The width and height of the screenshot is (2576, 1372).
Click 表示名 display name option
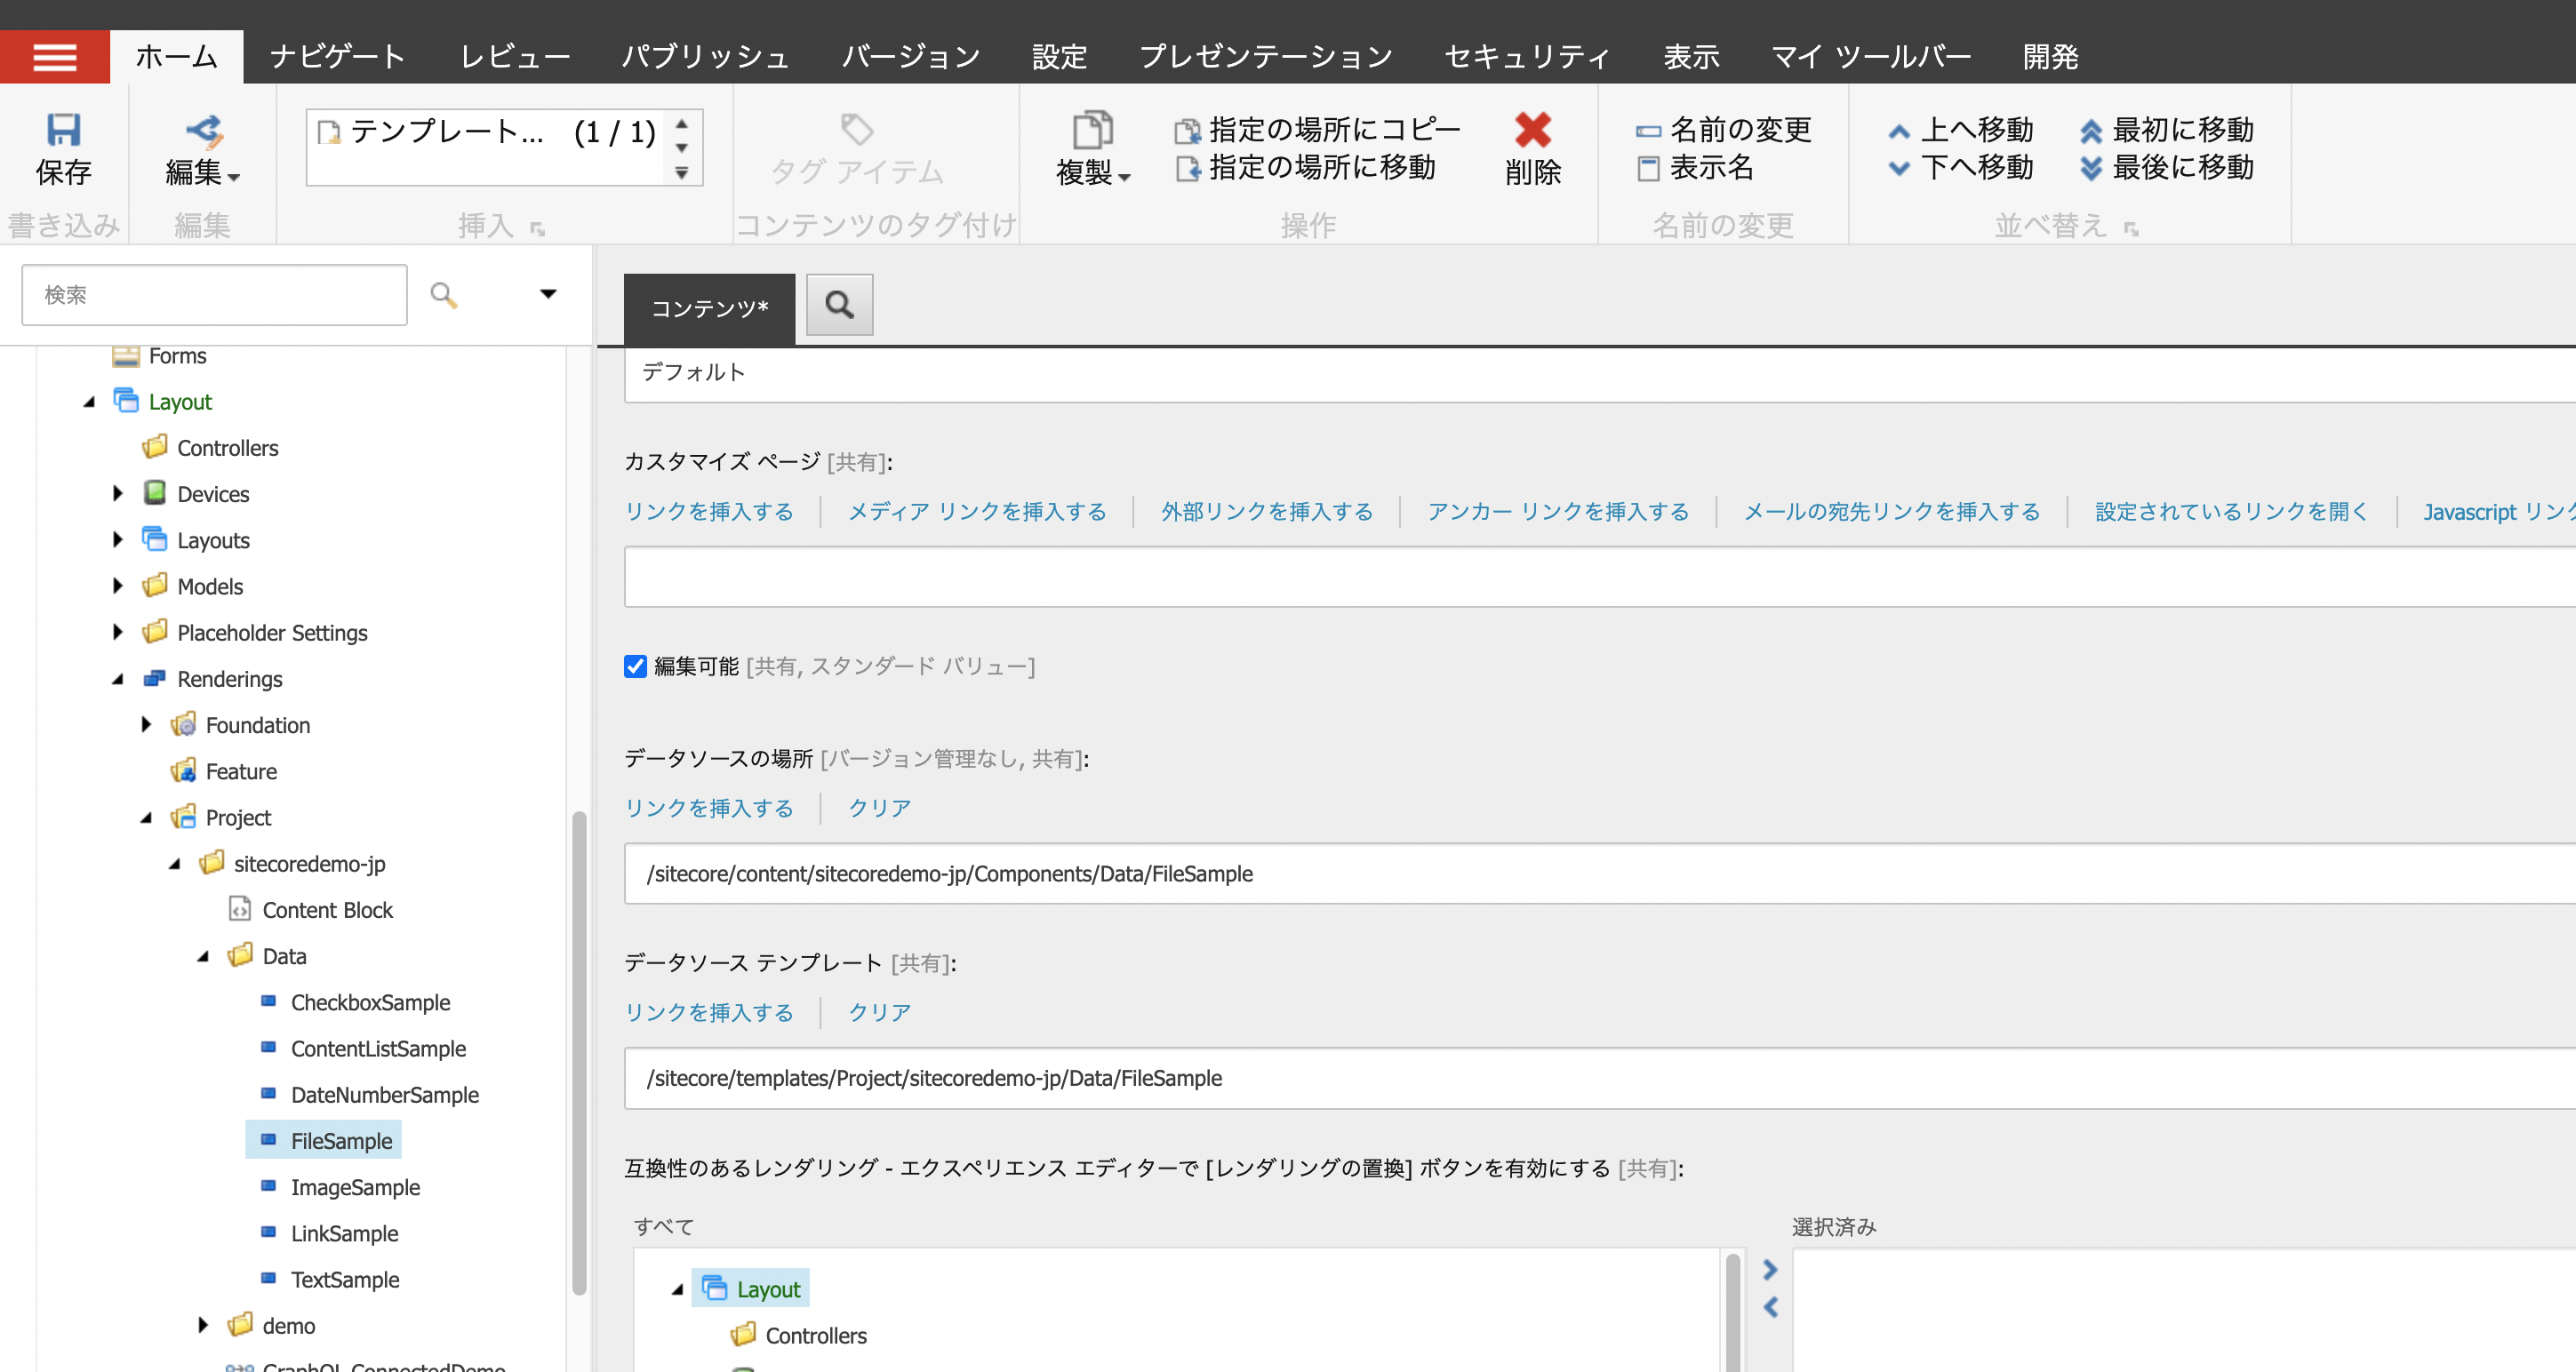pos(1695,167)
